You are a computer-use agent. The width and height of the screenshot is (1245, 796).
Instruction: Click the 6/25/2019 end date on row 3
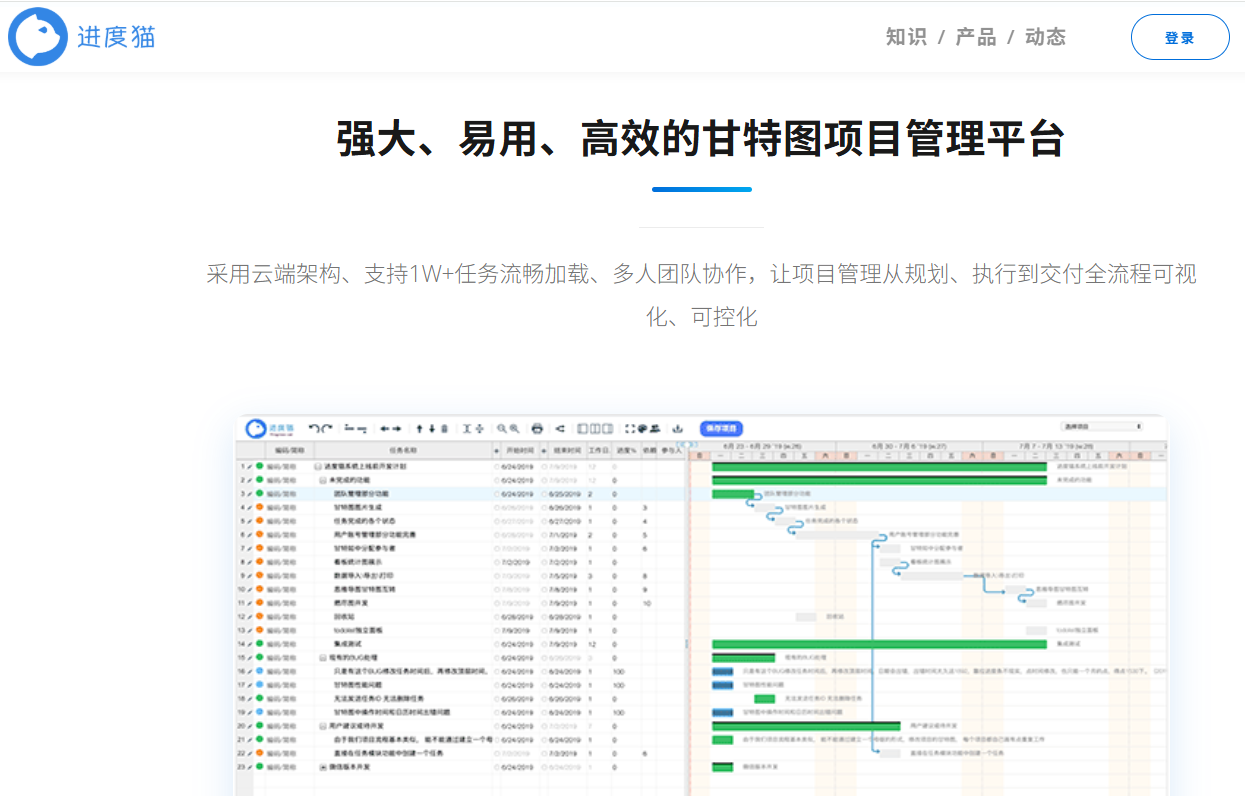565,494
